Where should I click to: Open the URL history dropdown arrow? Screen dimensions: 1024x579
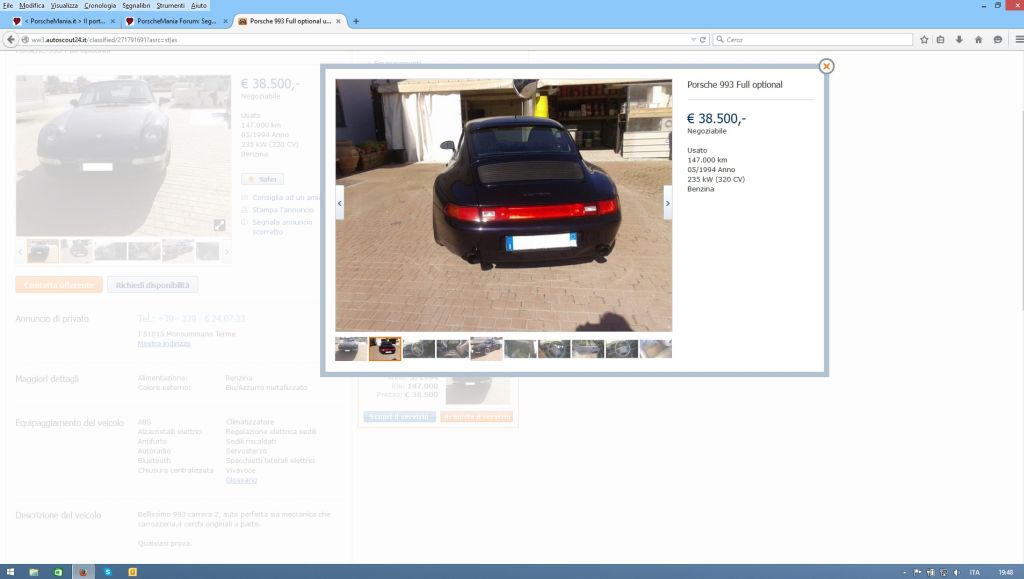click(693, 40)
